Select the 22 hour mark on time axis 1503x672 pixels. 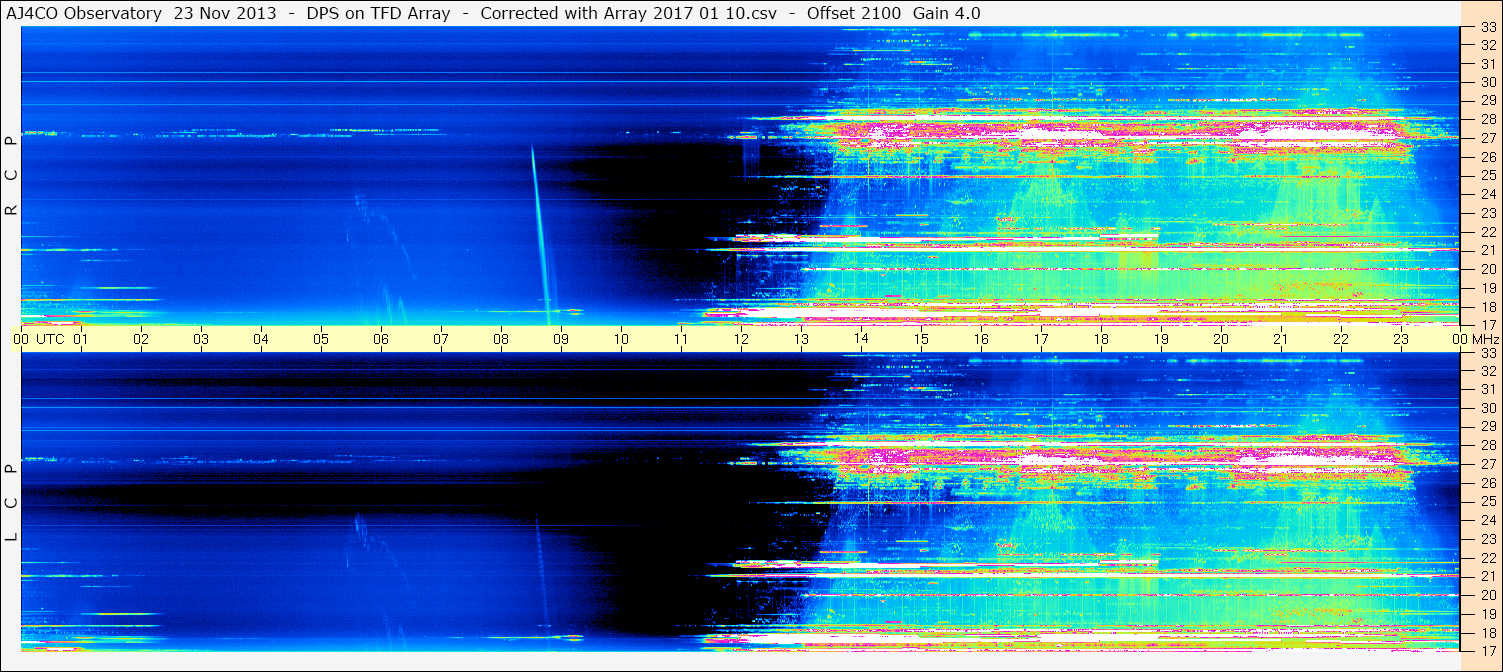[1341, 339]
